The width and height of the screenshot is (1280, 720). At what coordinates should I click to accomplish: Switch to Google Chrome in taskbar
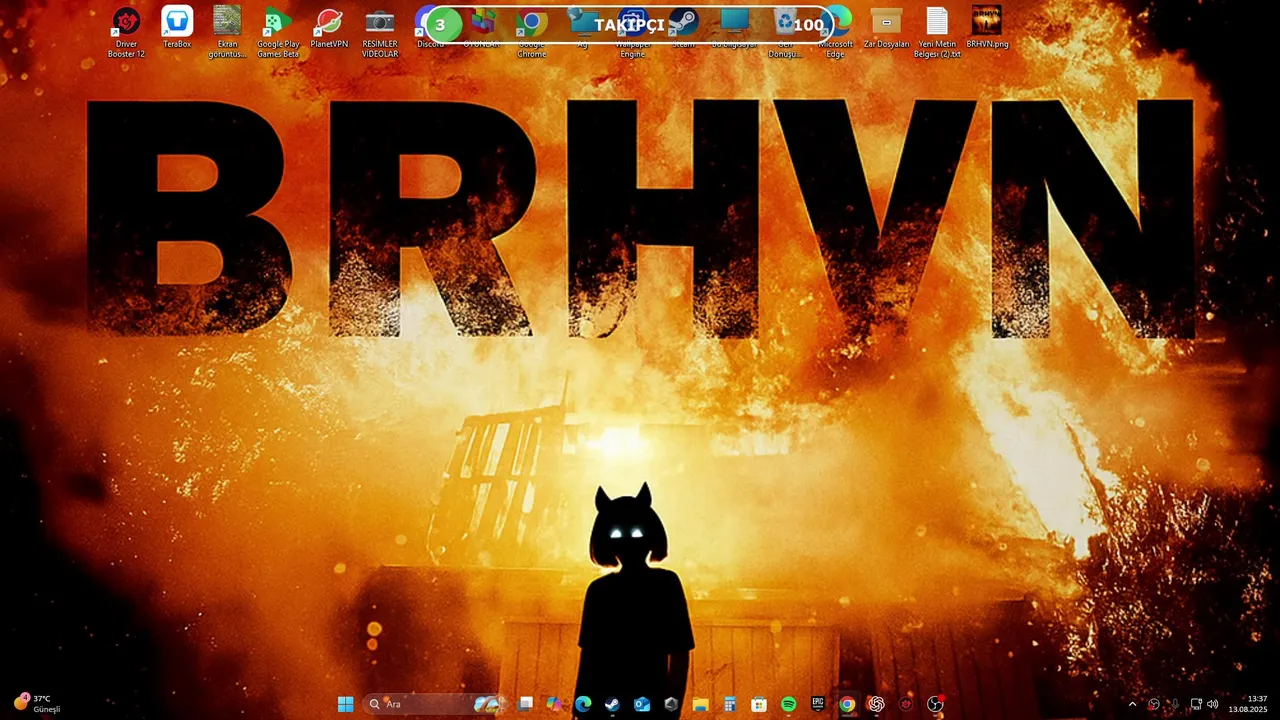pos(847,704)
